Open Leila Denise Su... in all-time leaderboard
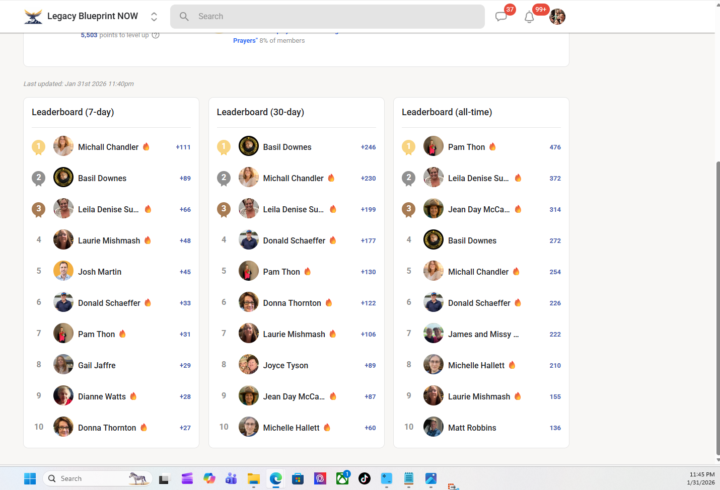Image resolution: width=720 pixels, height=490 pixels. click(x=478, y=178)
